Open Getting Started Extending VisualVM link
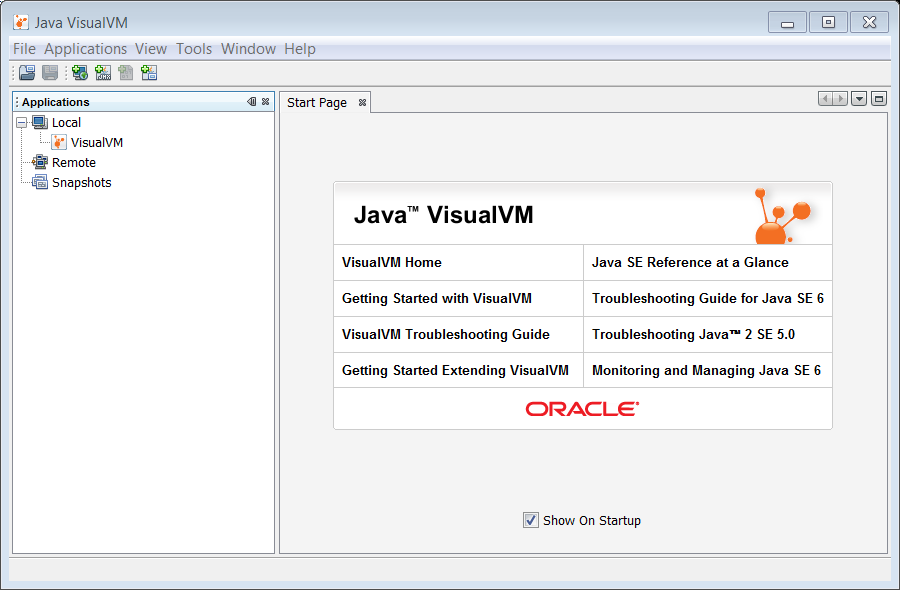The height and width of the screenshot is (590, 900). tap(455, 370)
